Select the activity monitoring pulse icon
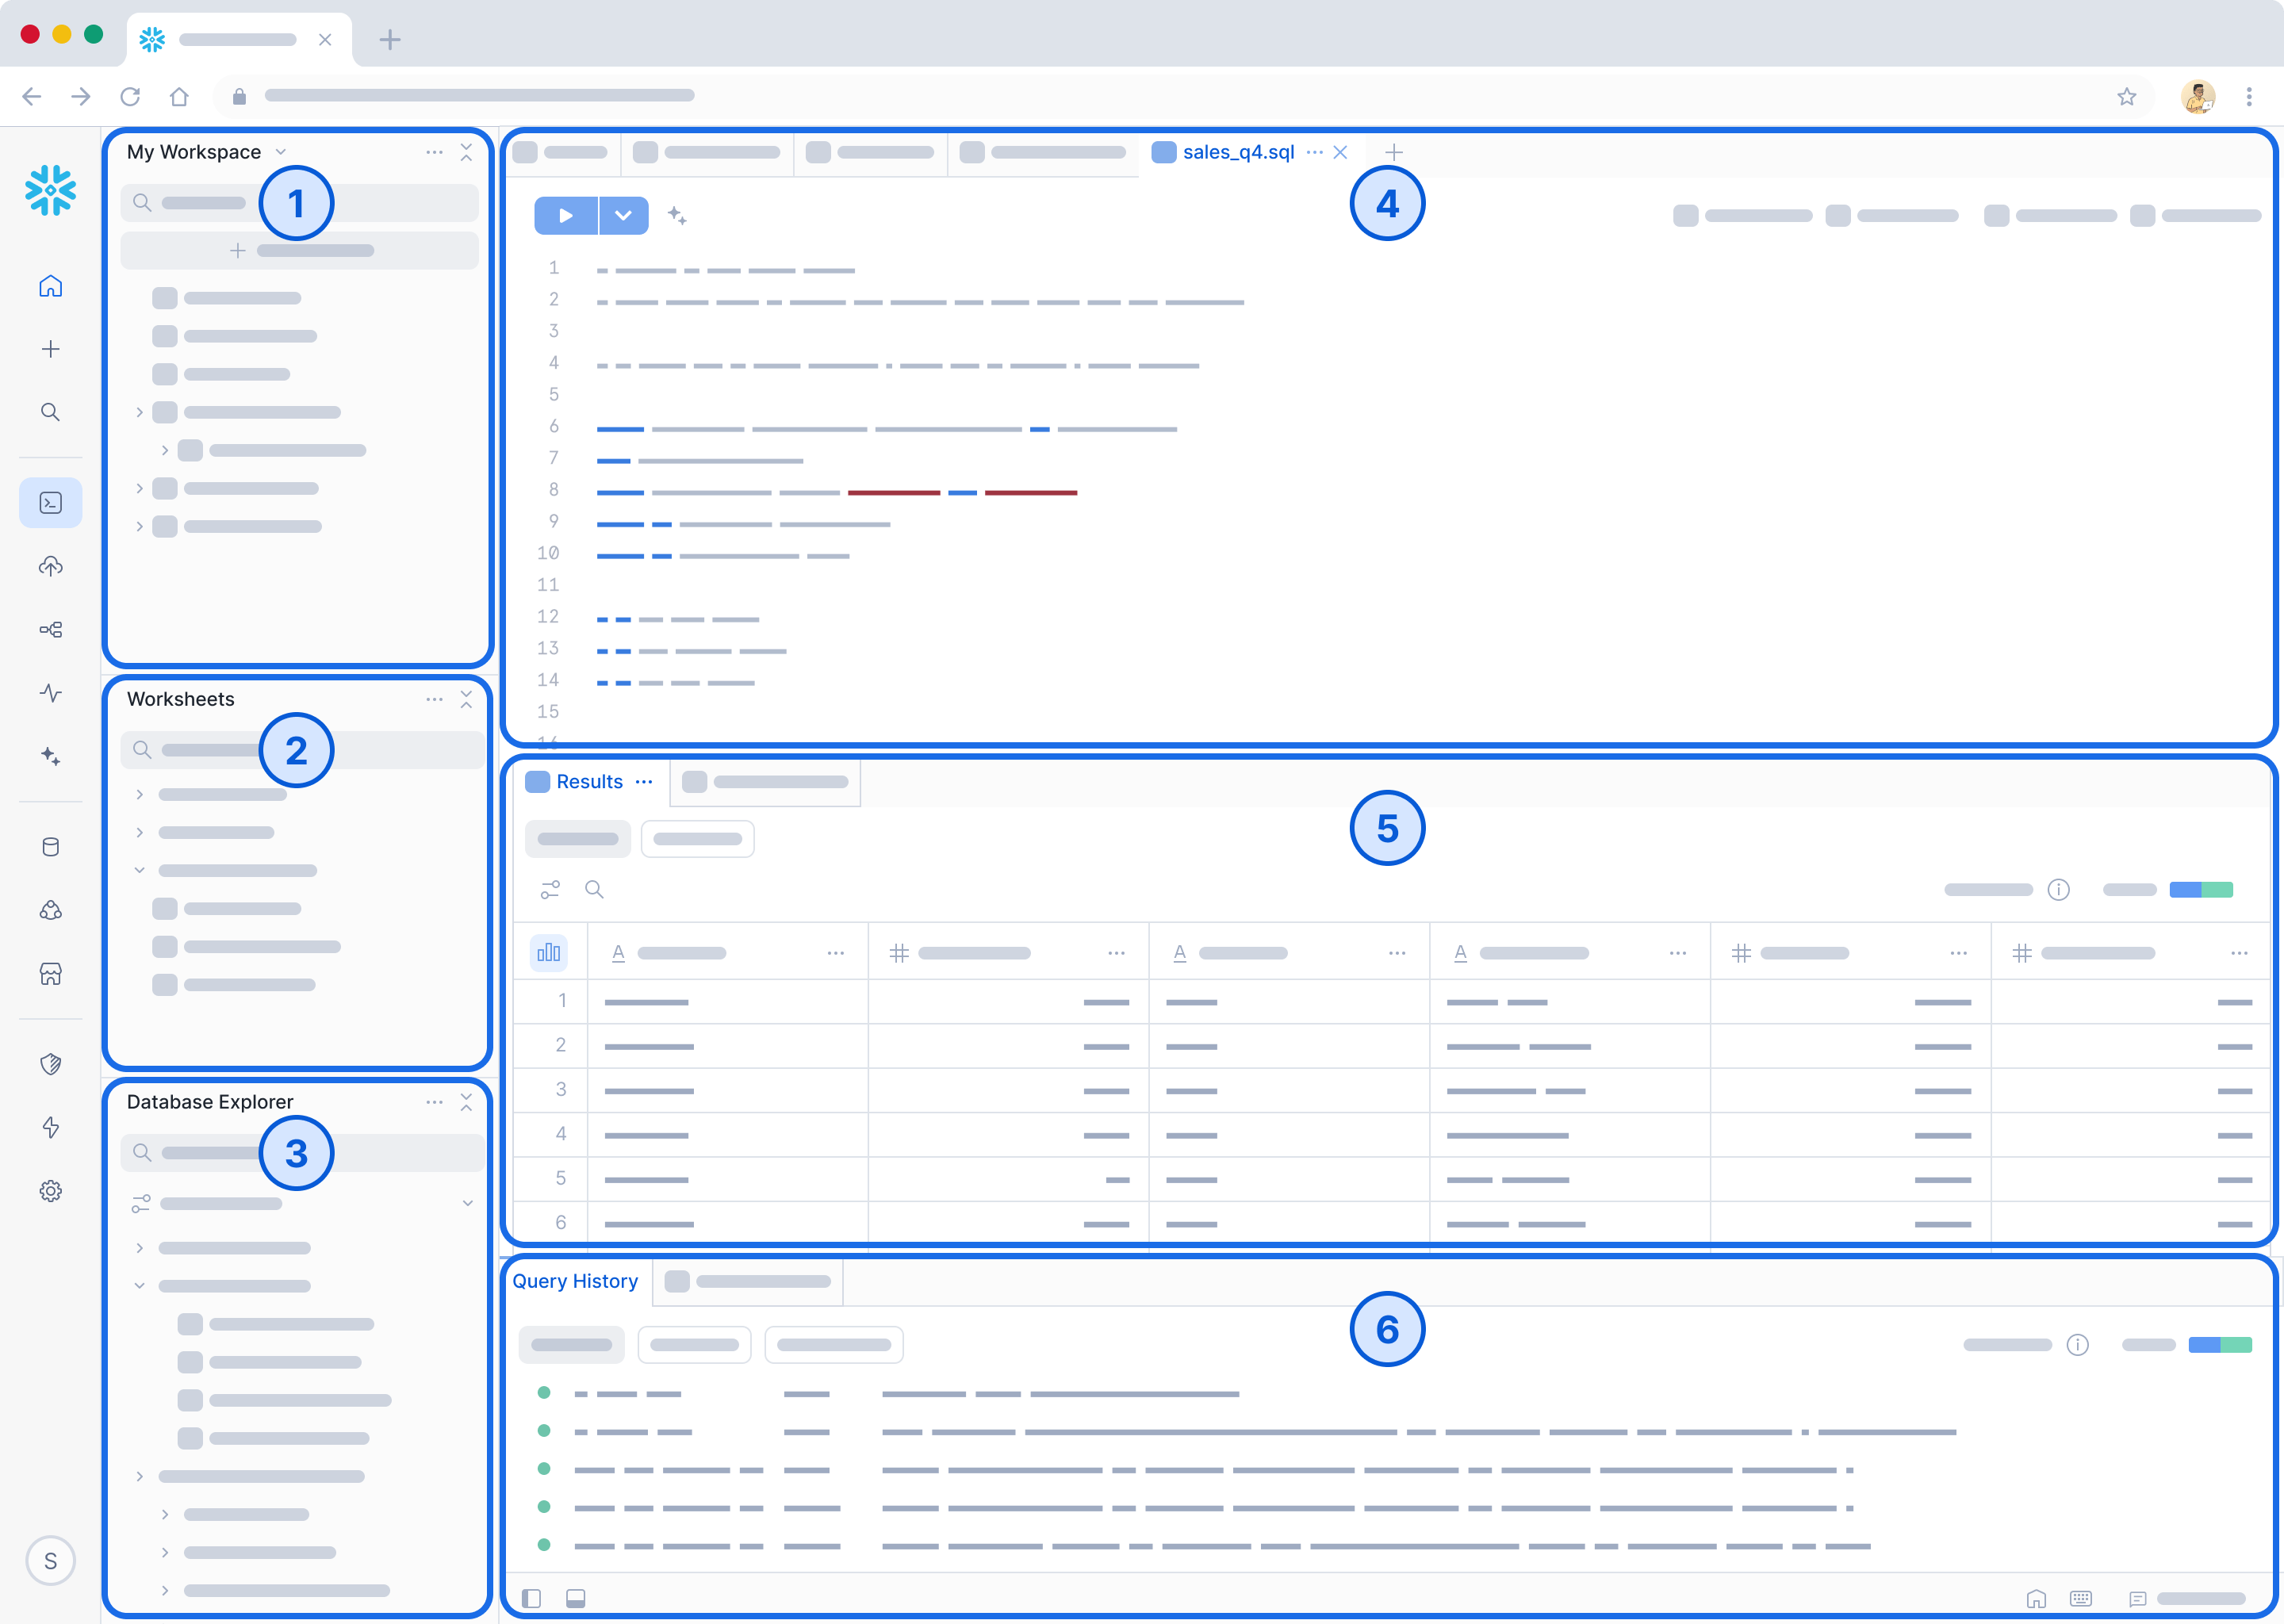 (50, 693)
